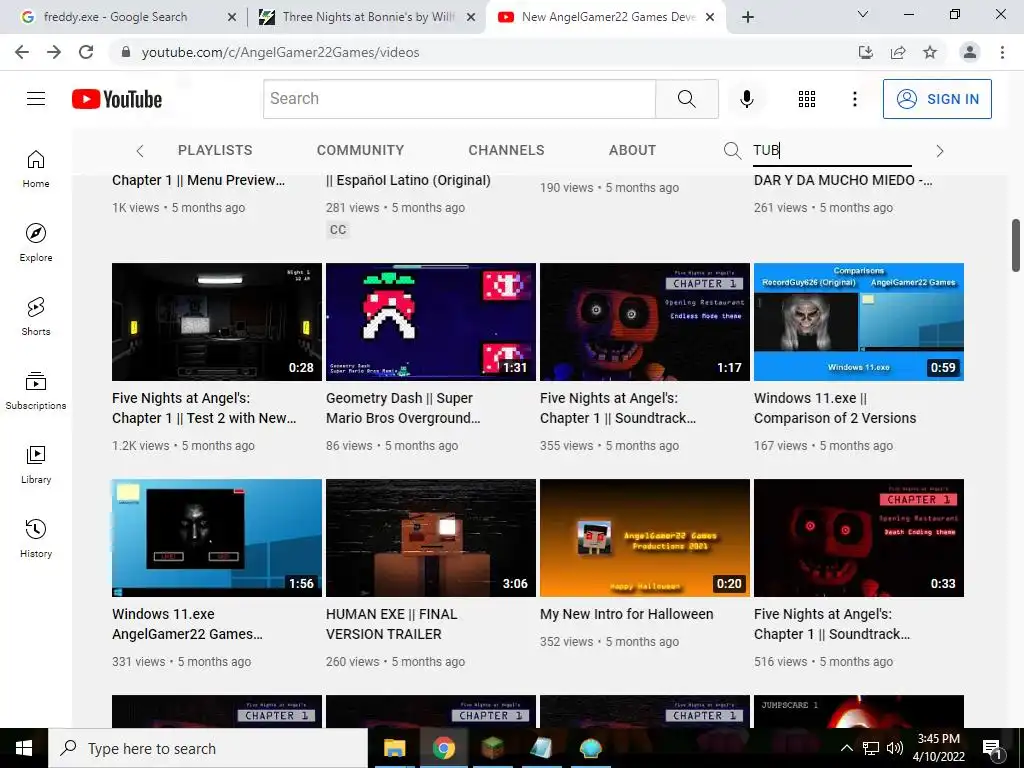Open Windows 11.exe AngelGamer22 Games title
This screenshot has height=768, width=1024.
click(x=187, y=624)
